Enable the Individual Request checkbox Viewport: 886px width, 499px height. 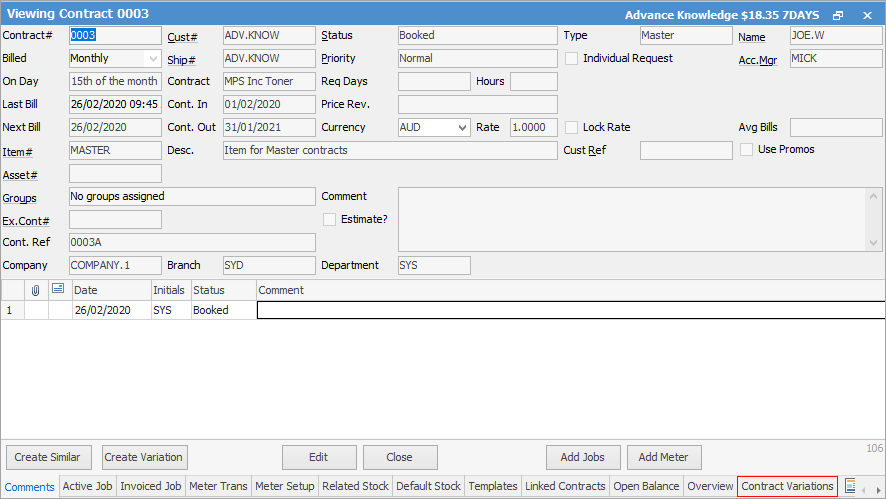point(572,59)
